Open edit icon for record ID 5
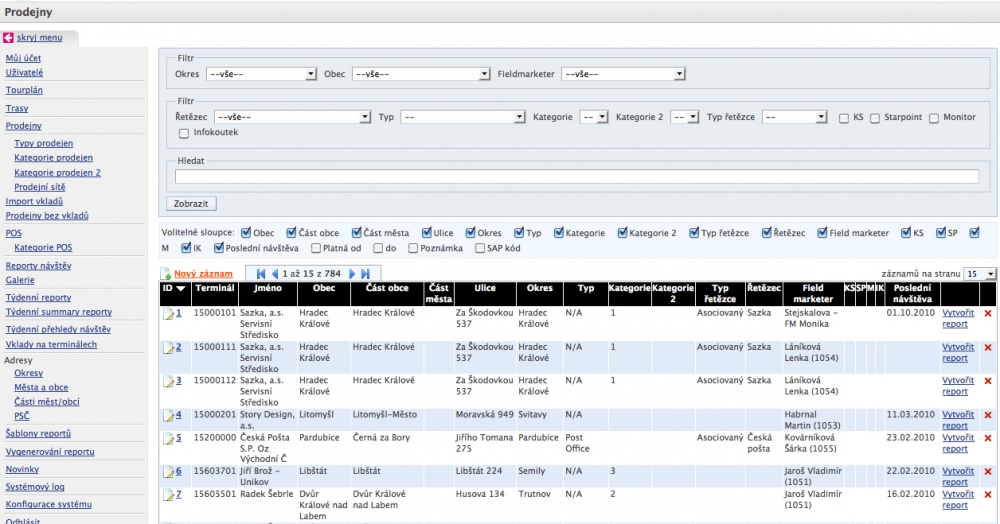The height and width of the screenshot is (524, 1000). coord(168,439)
